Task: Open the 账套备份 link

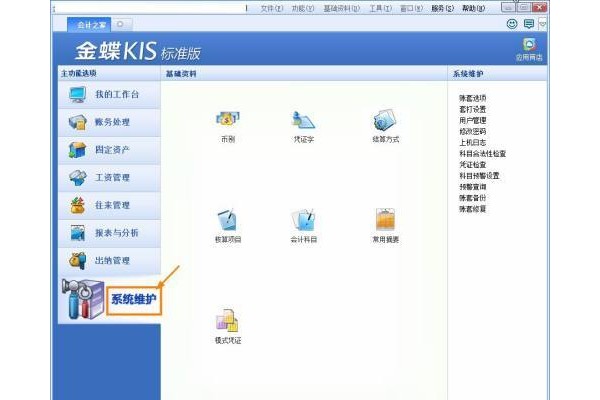Action: click(473, 198)
